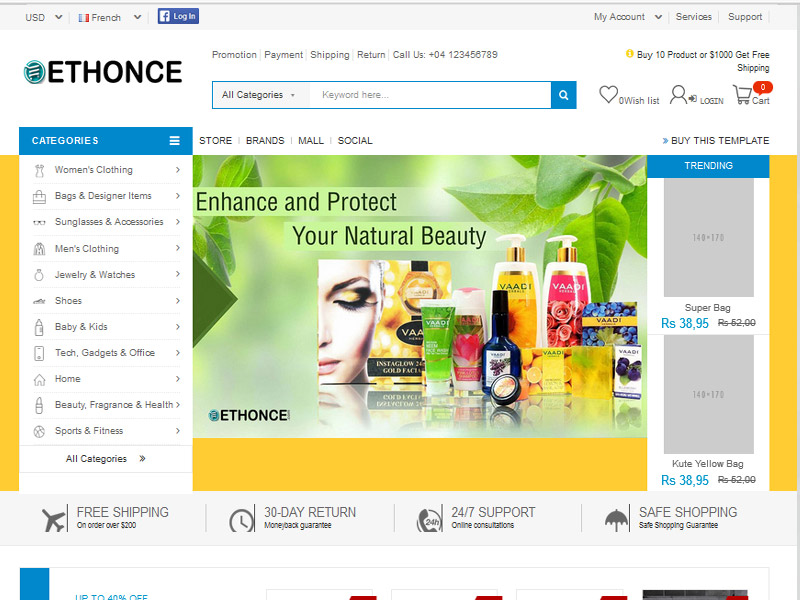This screenshot has width=800, height=600.
Task: Open the Super Bag product thumbnail
Action: (x=708, y=237)
